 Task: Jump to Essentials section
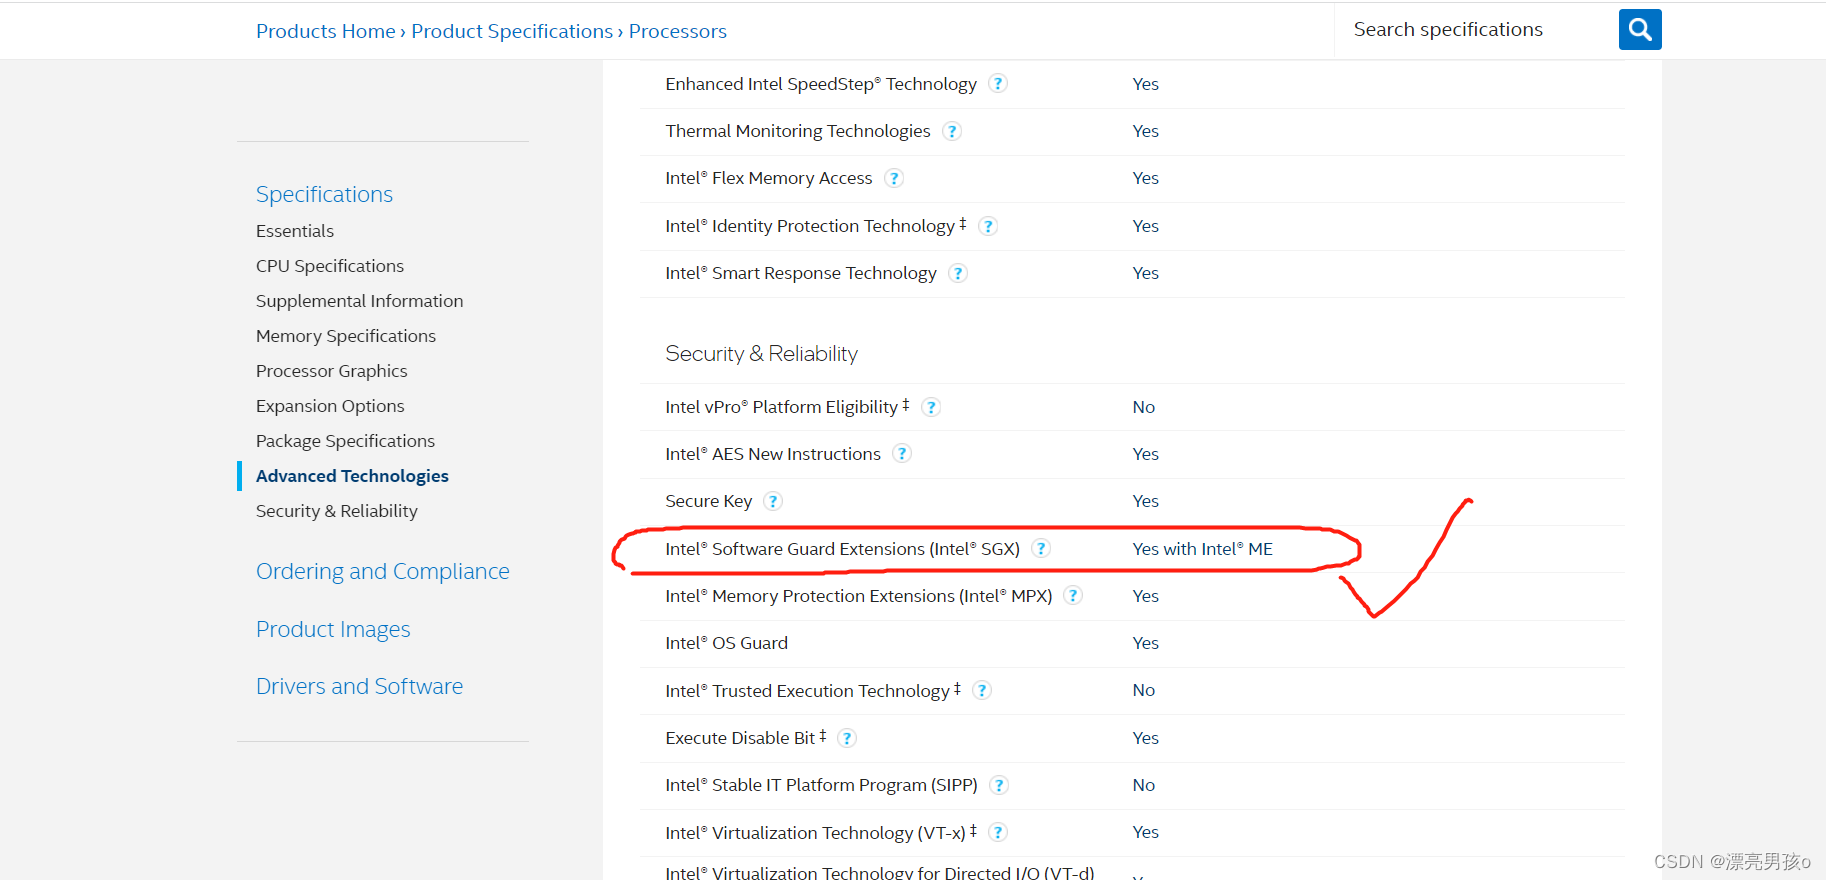point(295,231)
